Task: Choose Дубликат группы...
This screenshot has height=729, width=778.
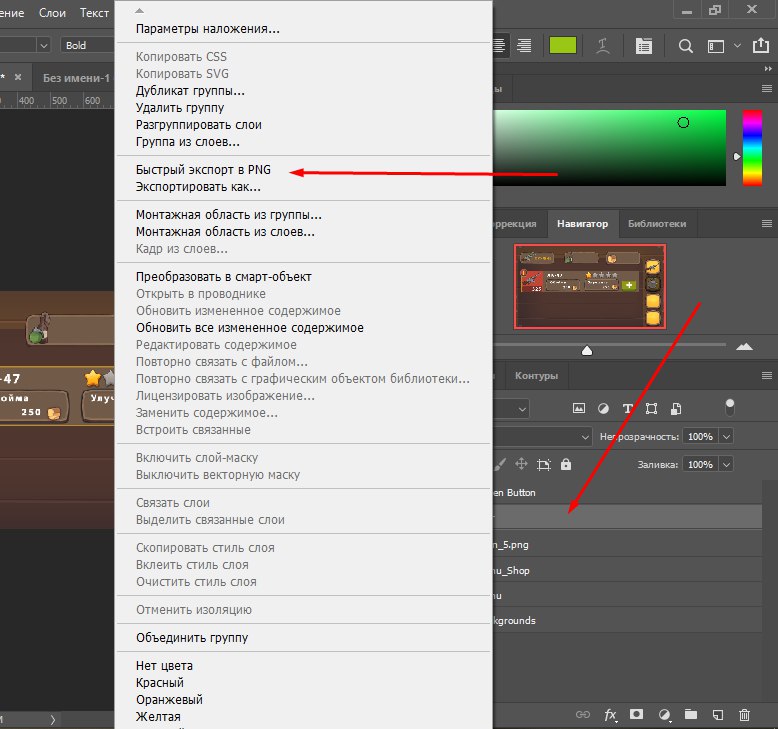Action: tap(190, 91)
